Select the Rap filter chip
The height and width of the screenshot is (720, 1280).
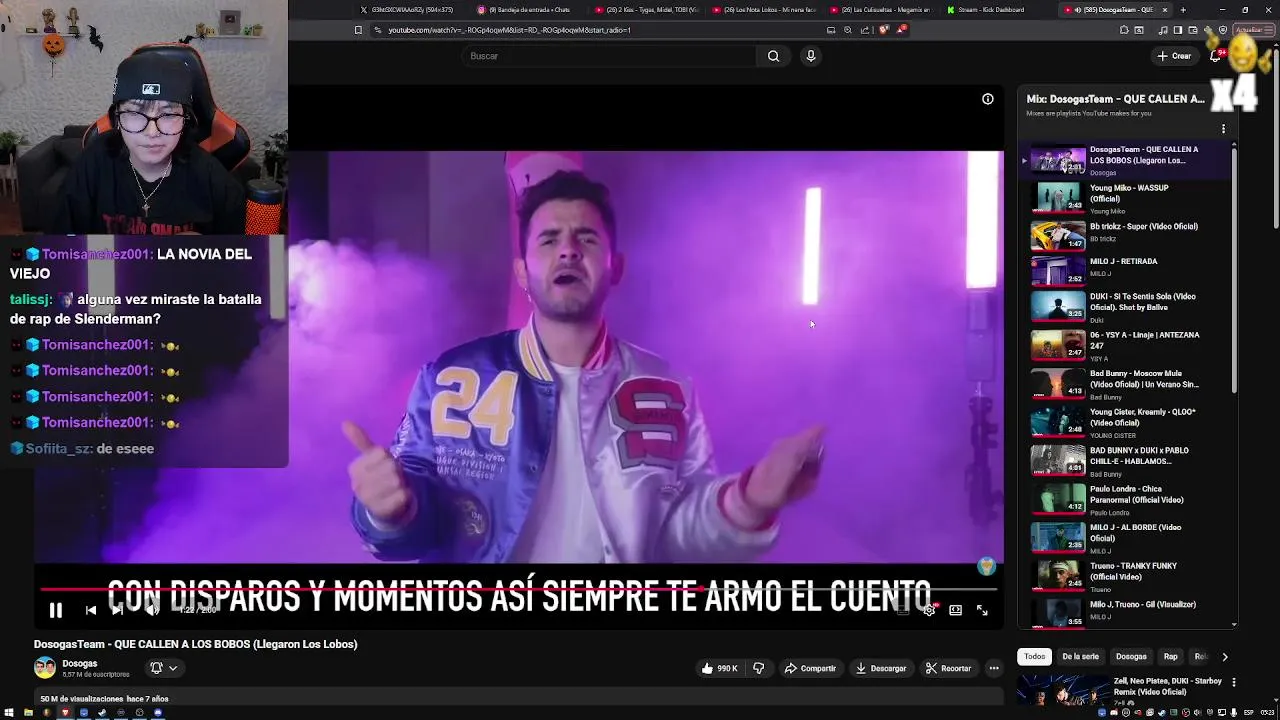[x=1170, y=657]
